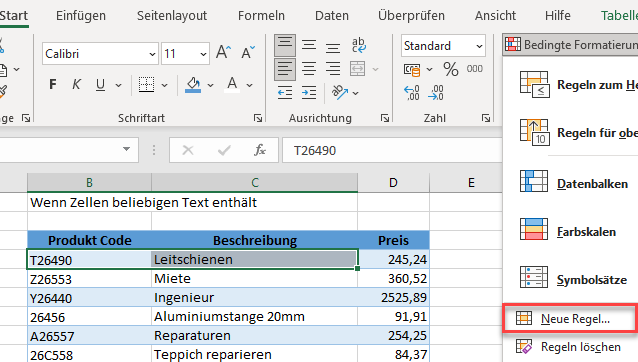Apply font color letter A
638x362 pixels.
pos(232,85)
